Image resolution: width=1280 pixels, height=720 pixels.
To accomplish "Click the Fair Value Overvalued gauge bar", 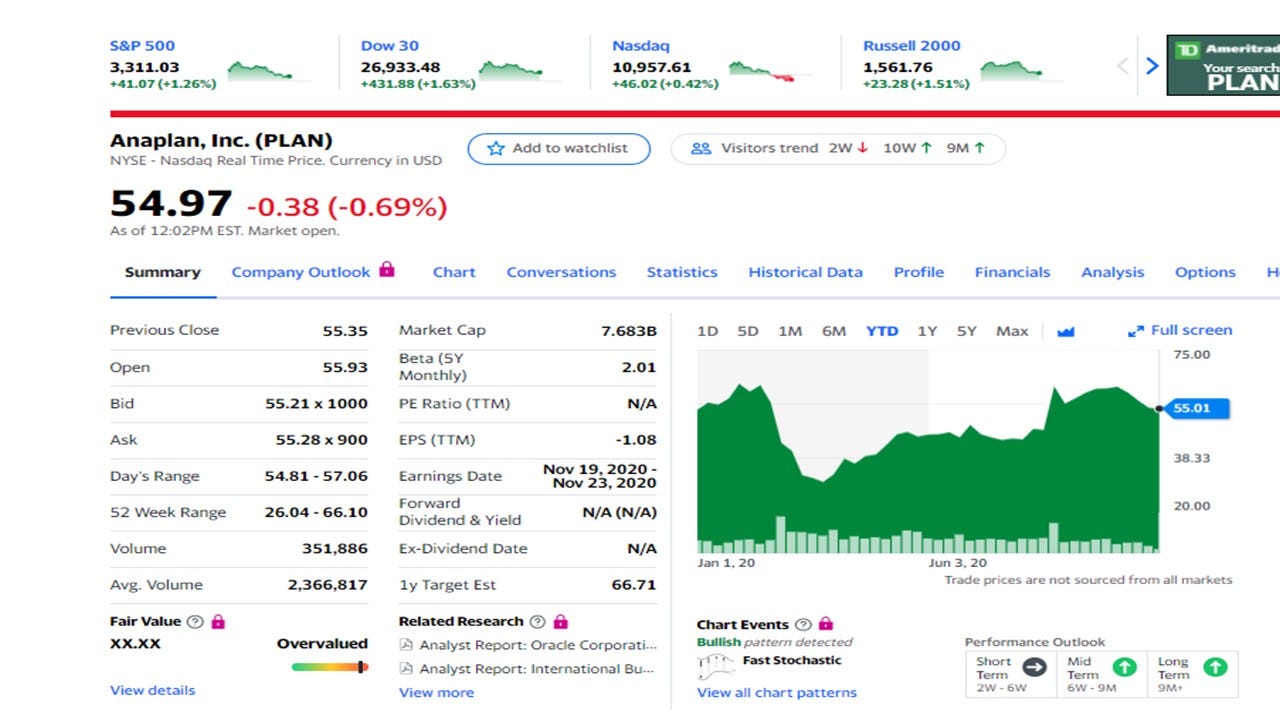I will tap(330, 667).
